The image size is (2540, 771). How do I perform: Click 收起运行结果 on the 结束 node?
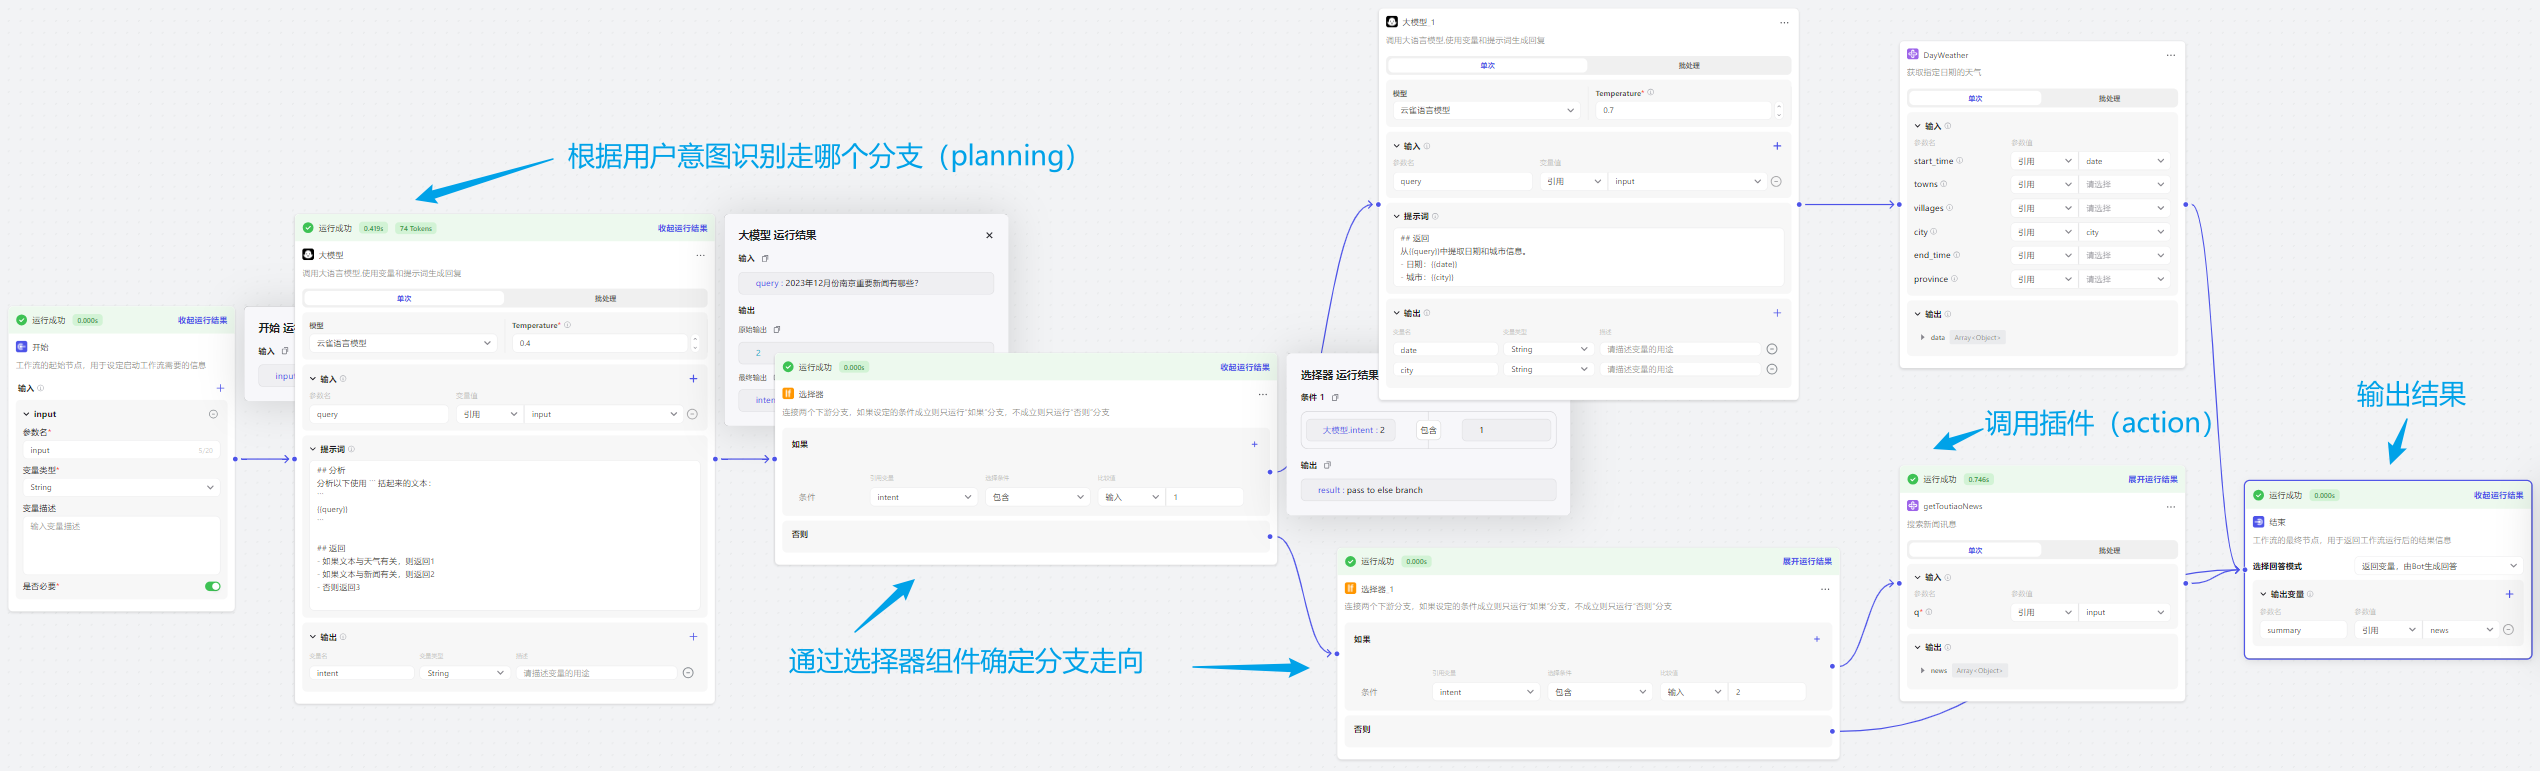click(2497, 496)
